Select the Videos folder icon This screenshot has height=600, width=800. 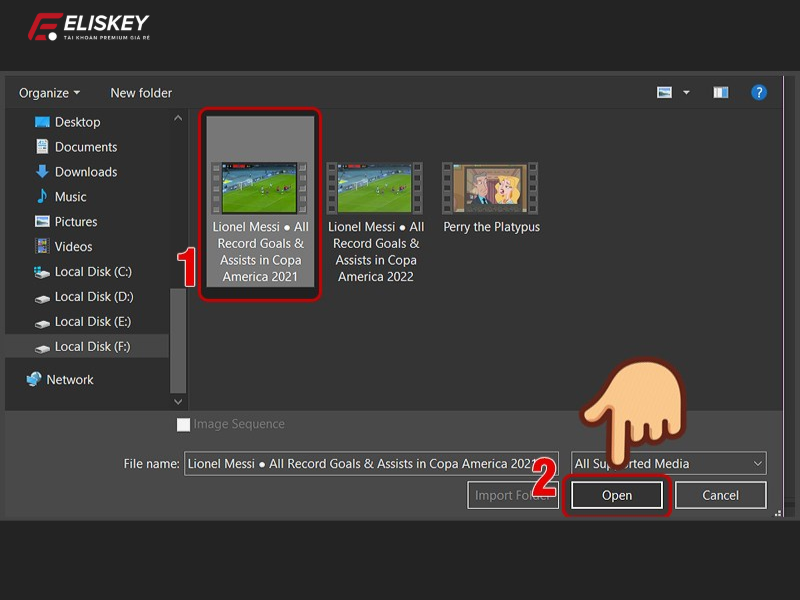coord(42,246)
